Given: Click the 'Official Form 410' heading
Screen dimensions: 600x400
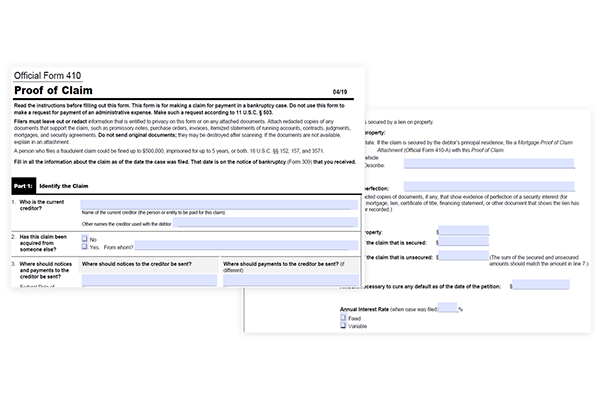Looking at the screenshot, I should (x=47, y=75).
